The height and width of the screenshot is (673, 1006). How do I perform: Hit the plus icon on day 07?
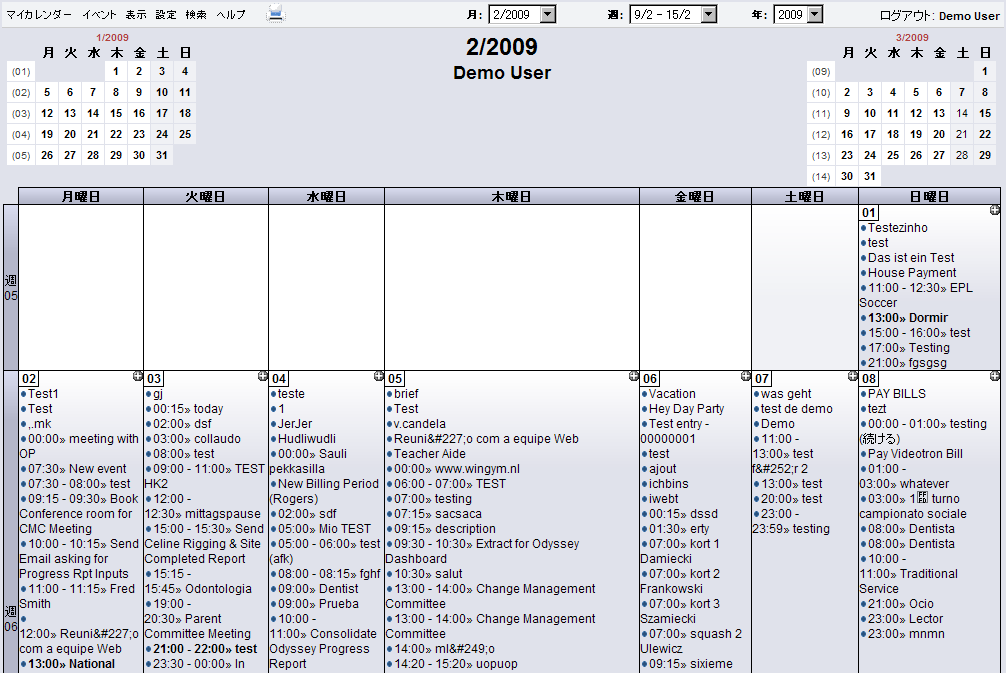click(852, 376)
